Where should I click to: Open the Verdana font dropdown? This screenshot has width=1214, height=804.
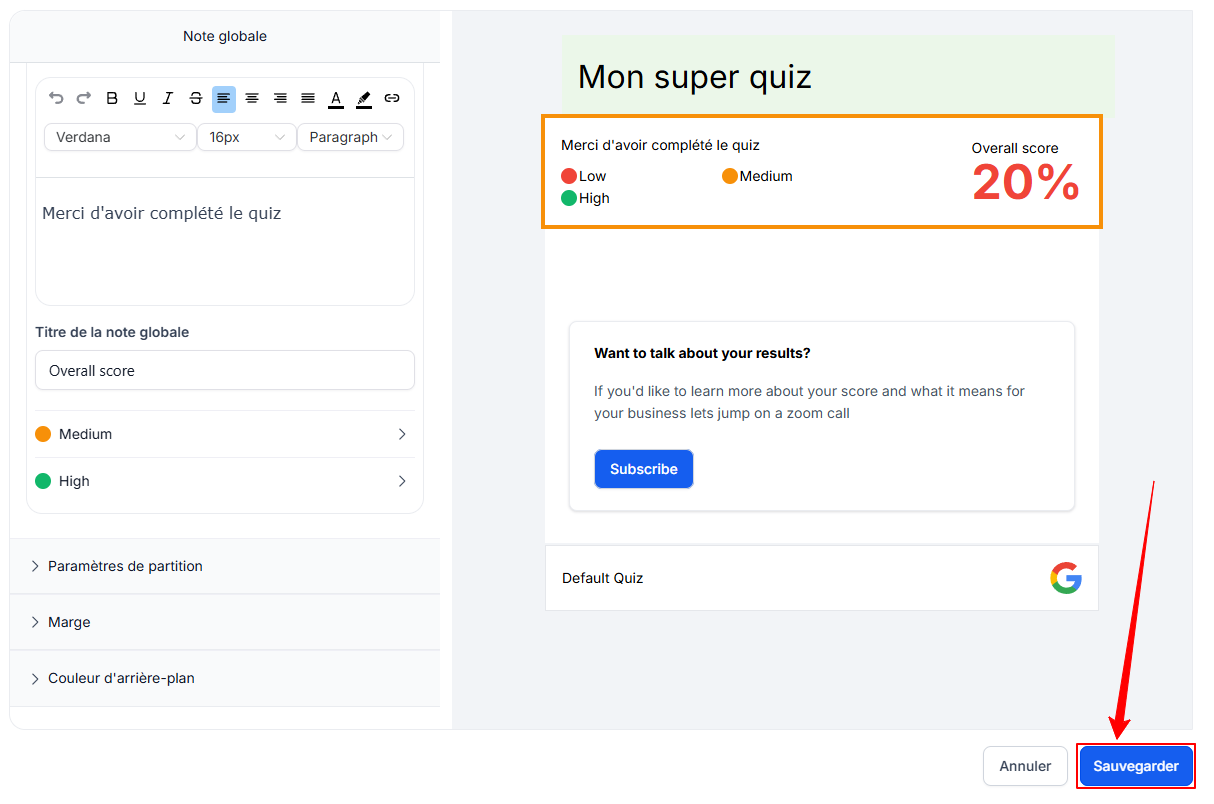[120, 137]
